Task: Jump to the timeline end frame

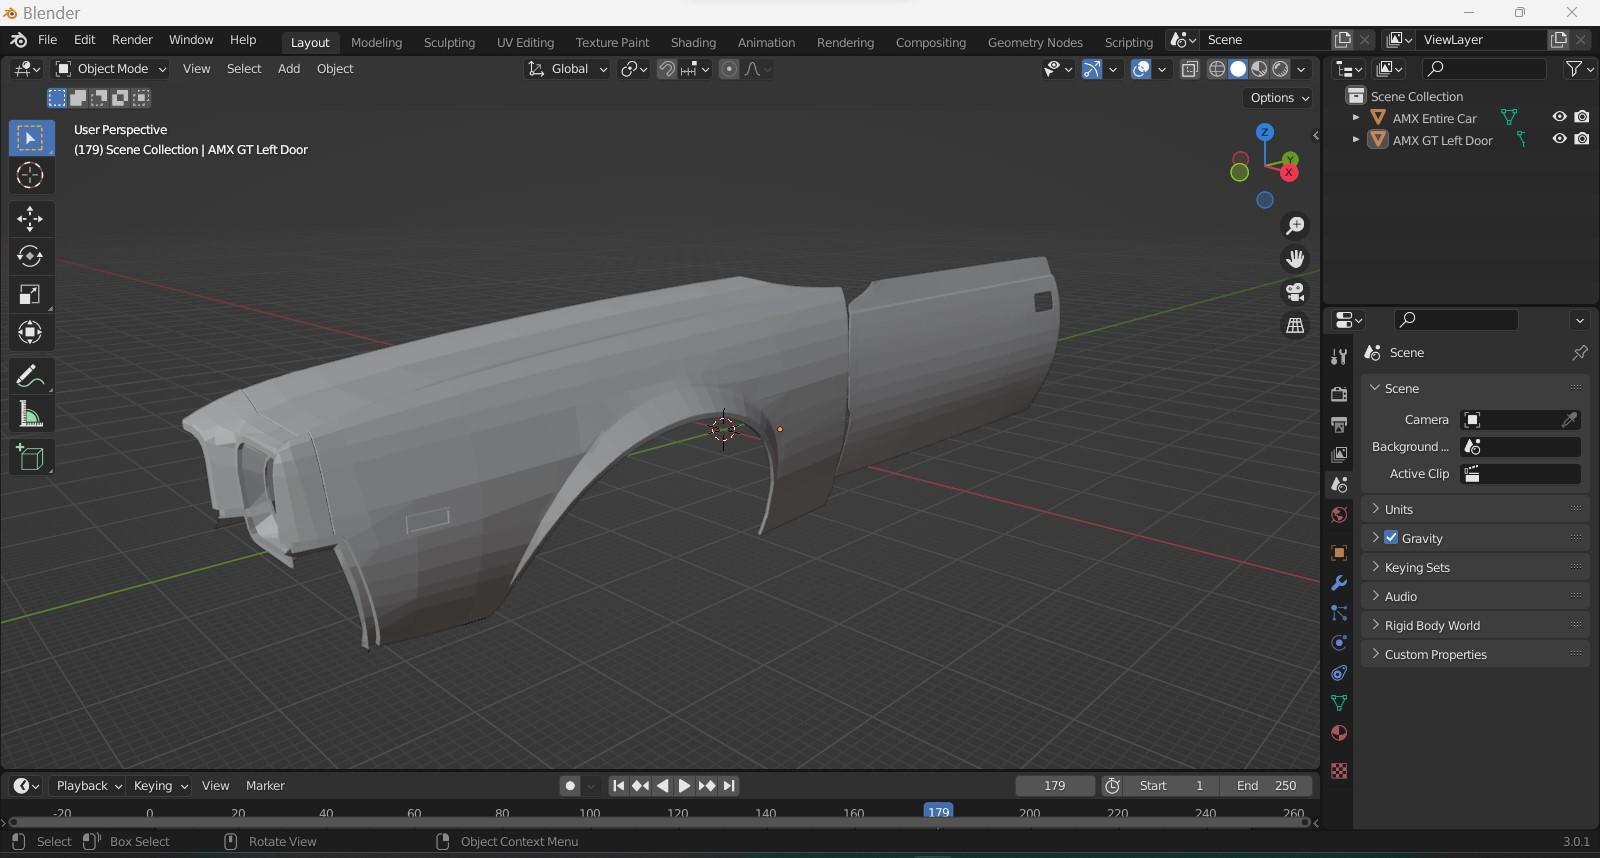Action: pyautogui.click(x=729, y=786)
